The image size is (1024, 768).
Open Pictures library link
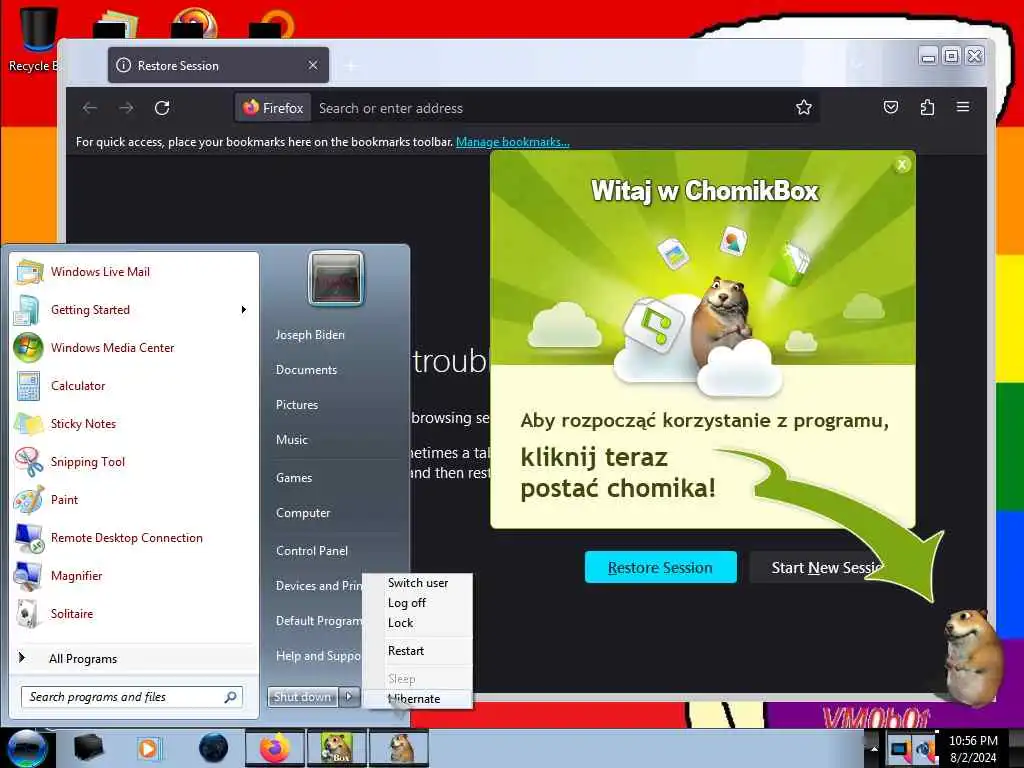[x=297, y=405]
